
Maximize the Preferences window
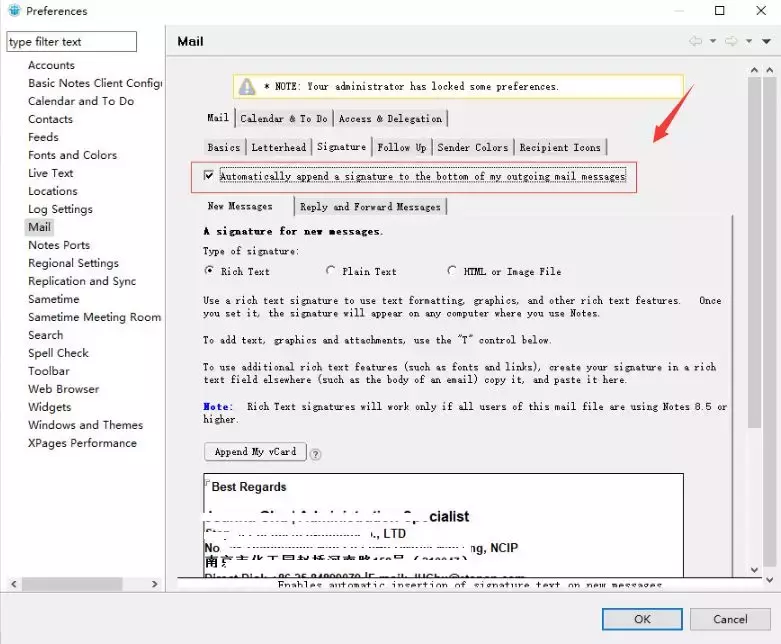tap(719, 10)
